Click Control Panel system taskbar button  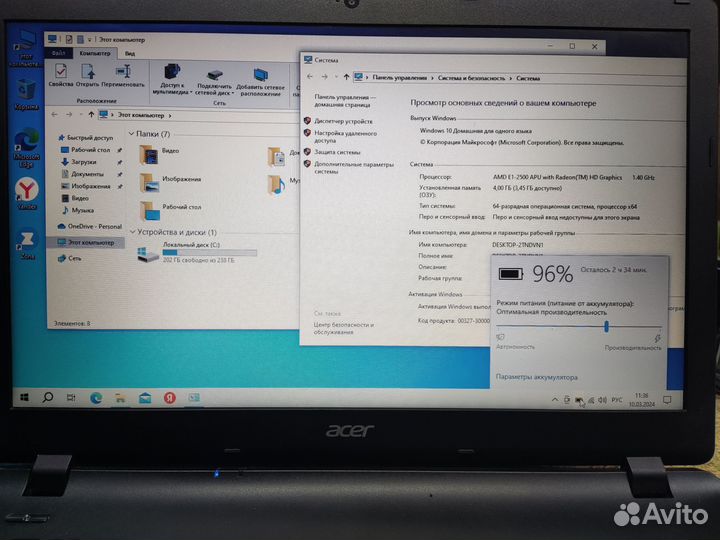tap(194, 398)
